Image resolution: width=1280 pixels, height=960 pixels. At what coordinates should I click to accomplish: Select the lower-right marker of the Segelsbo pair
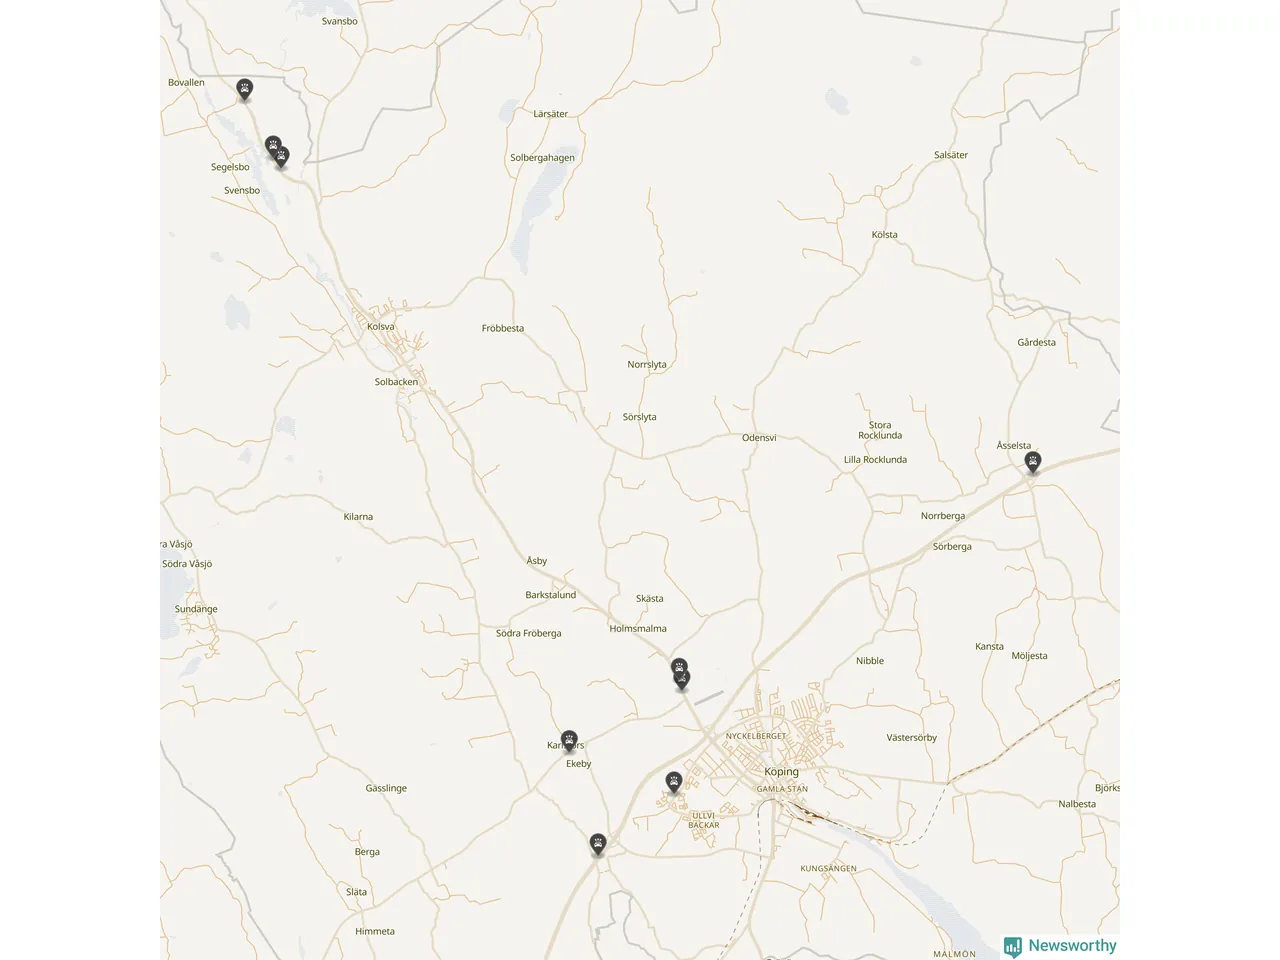click(281, 156)
